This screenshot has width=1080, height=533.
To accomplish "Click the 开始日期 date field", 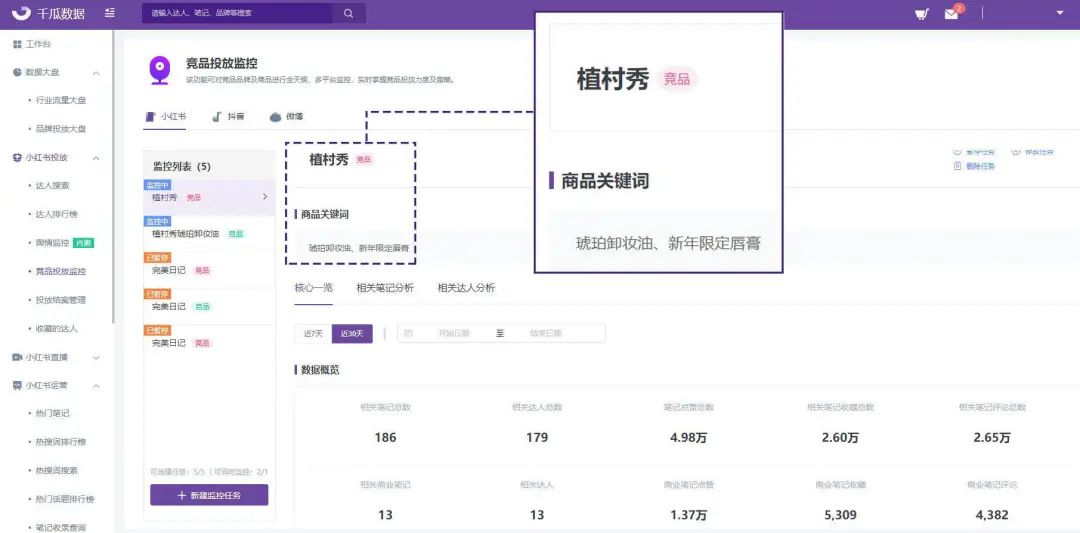I will pos(454,333).
